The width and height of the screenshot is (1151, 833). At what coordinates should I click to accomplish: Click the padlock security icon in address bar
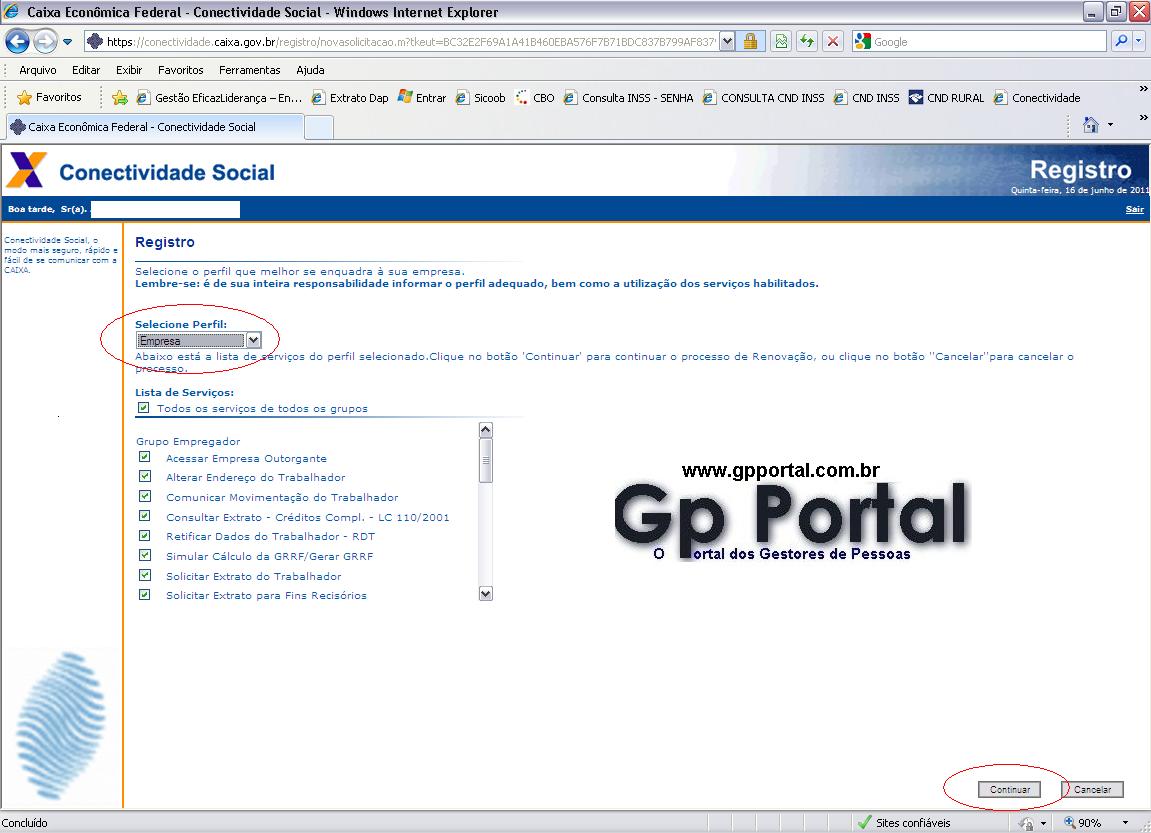pos(753,40)
